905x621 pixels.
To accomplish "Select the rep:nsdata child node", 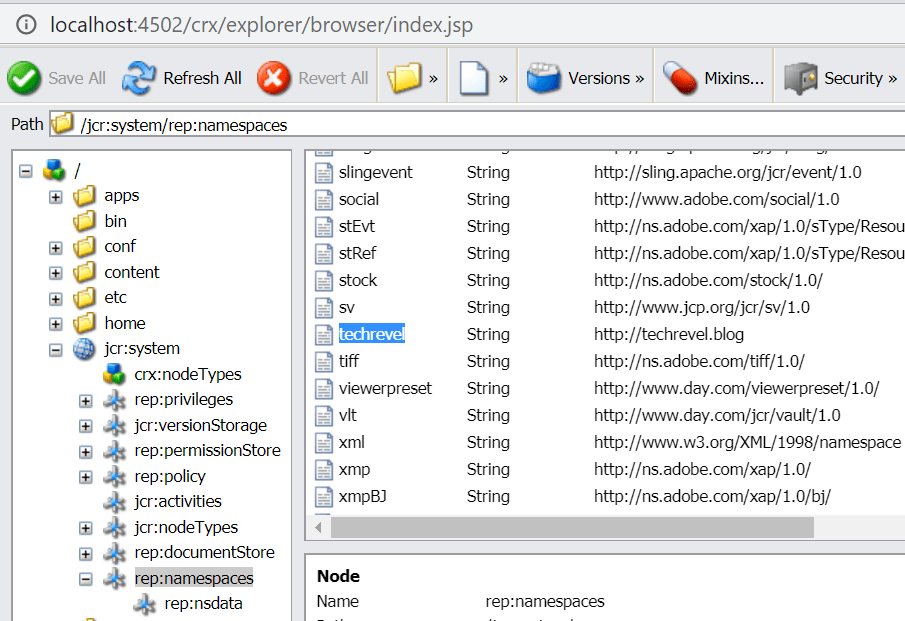I will [x=203, y=603].
